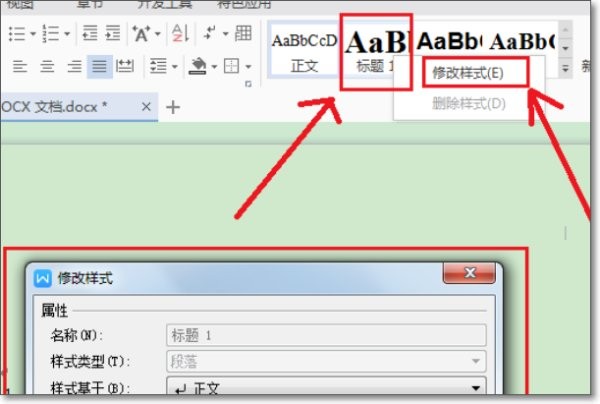Apply the 正文 style from gallery

coord(302,50)
